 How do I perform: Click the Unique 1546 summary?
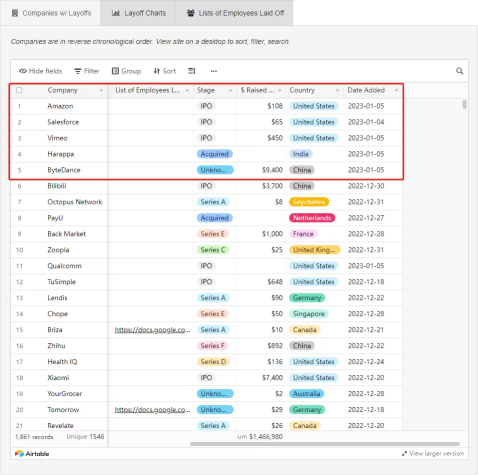[x=85, y=437]
